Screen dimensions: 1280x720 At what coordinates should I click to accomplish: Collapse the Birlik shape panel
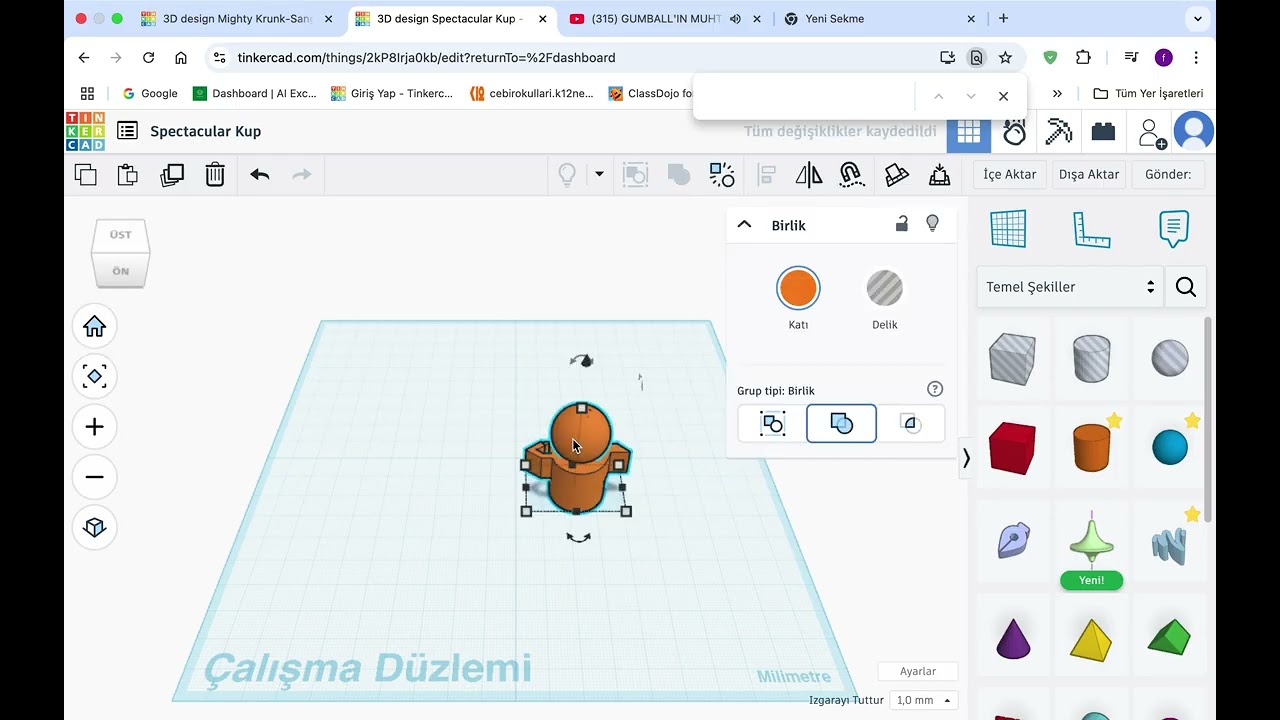pyautogui.click(x=744, y=225)
